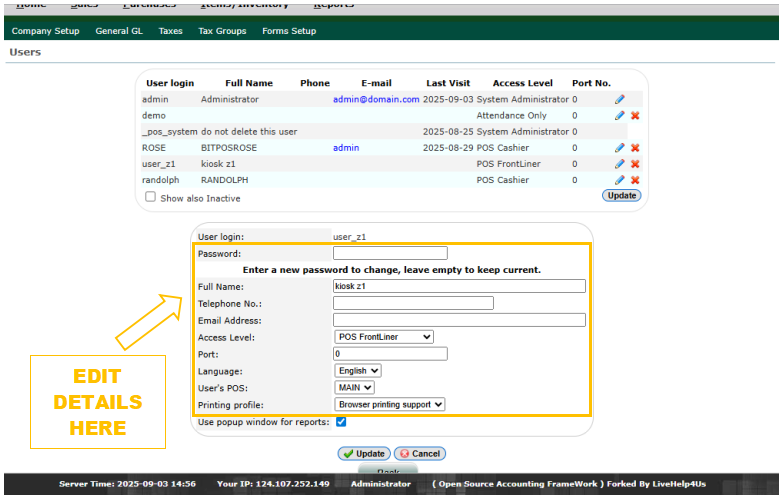Click the Server Time in the footer
This screenshot has height=498, width=782.
(127, 484)
